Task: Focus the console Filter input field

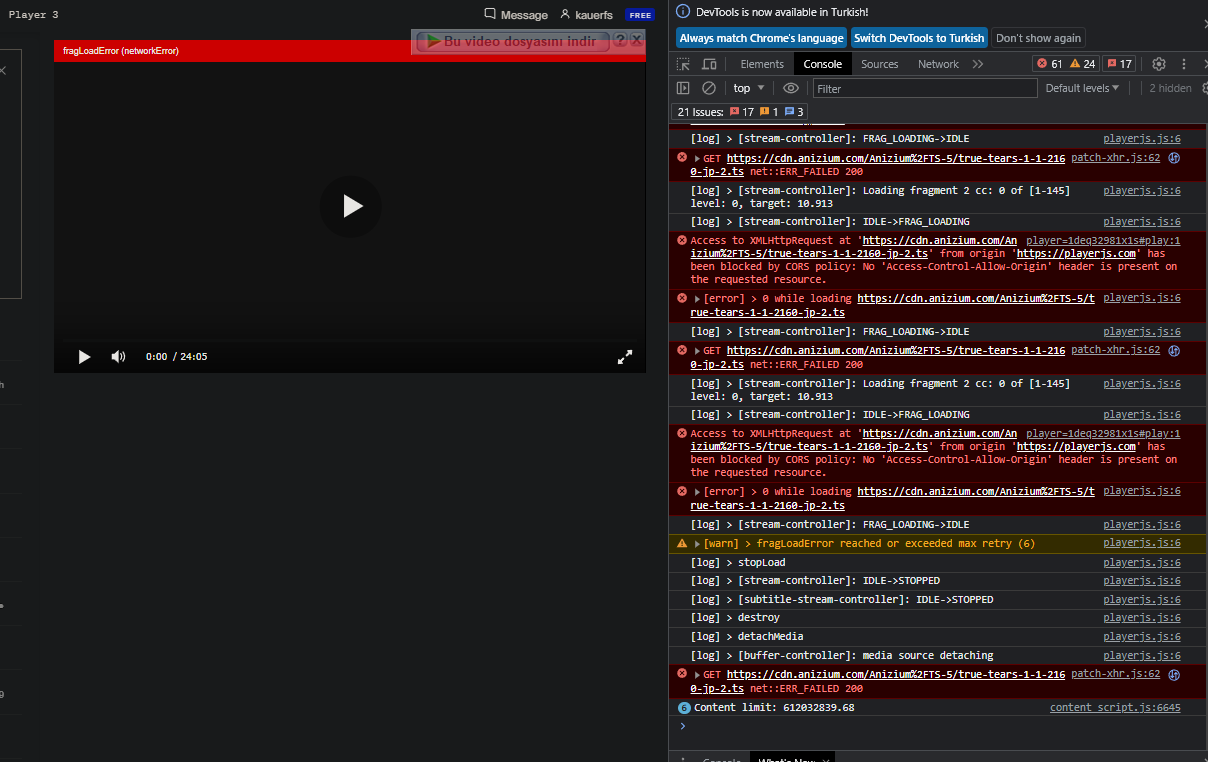Action: tap(925, 88)
